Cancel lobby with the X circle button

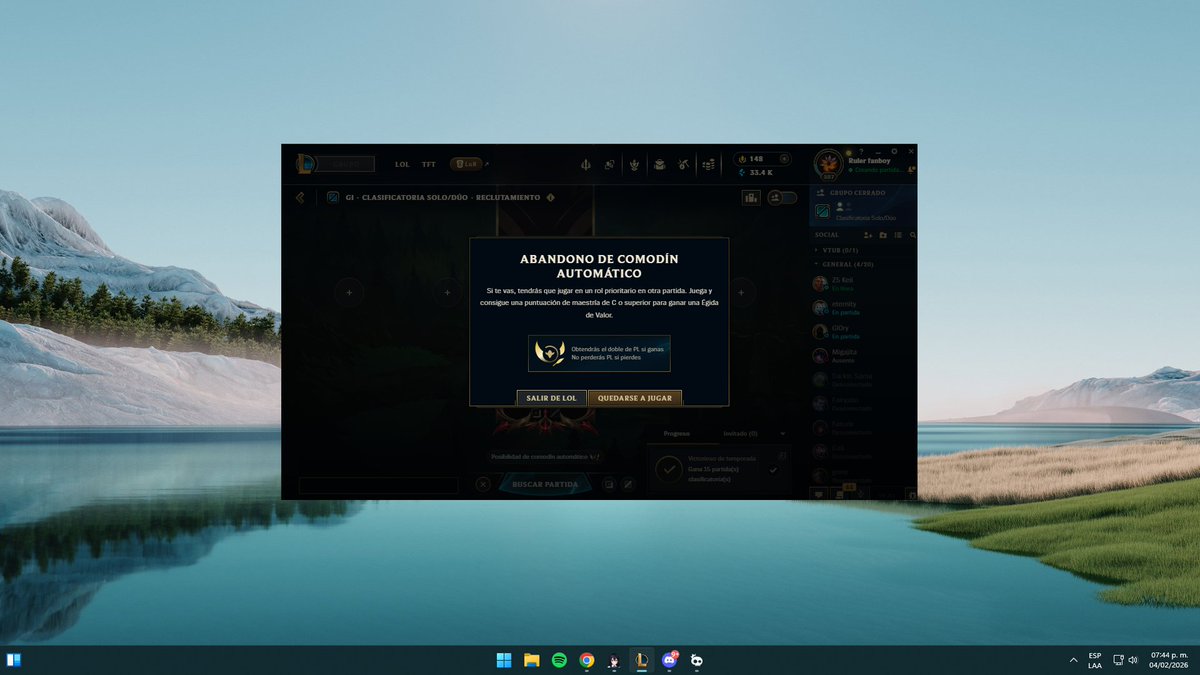click(x=483, y=484)
